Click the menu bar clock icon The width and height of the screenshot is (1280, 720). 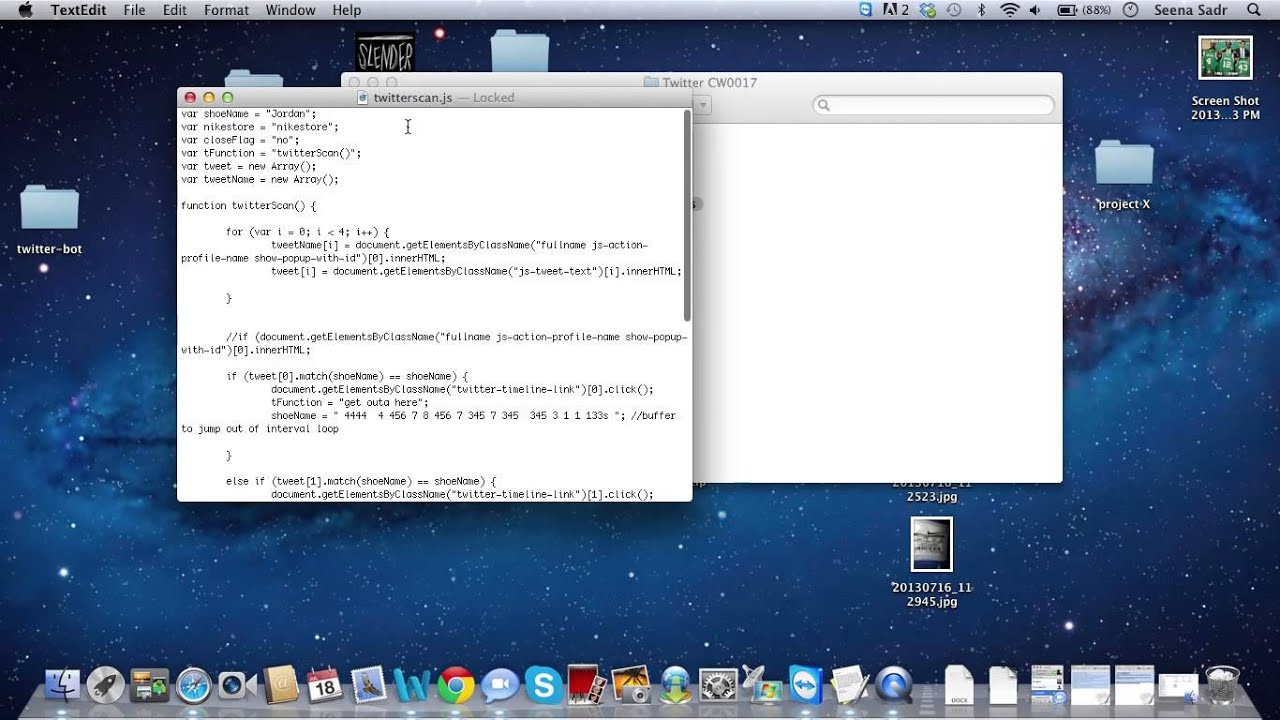click(1131, 10)
